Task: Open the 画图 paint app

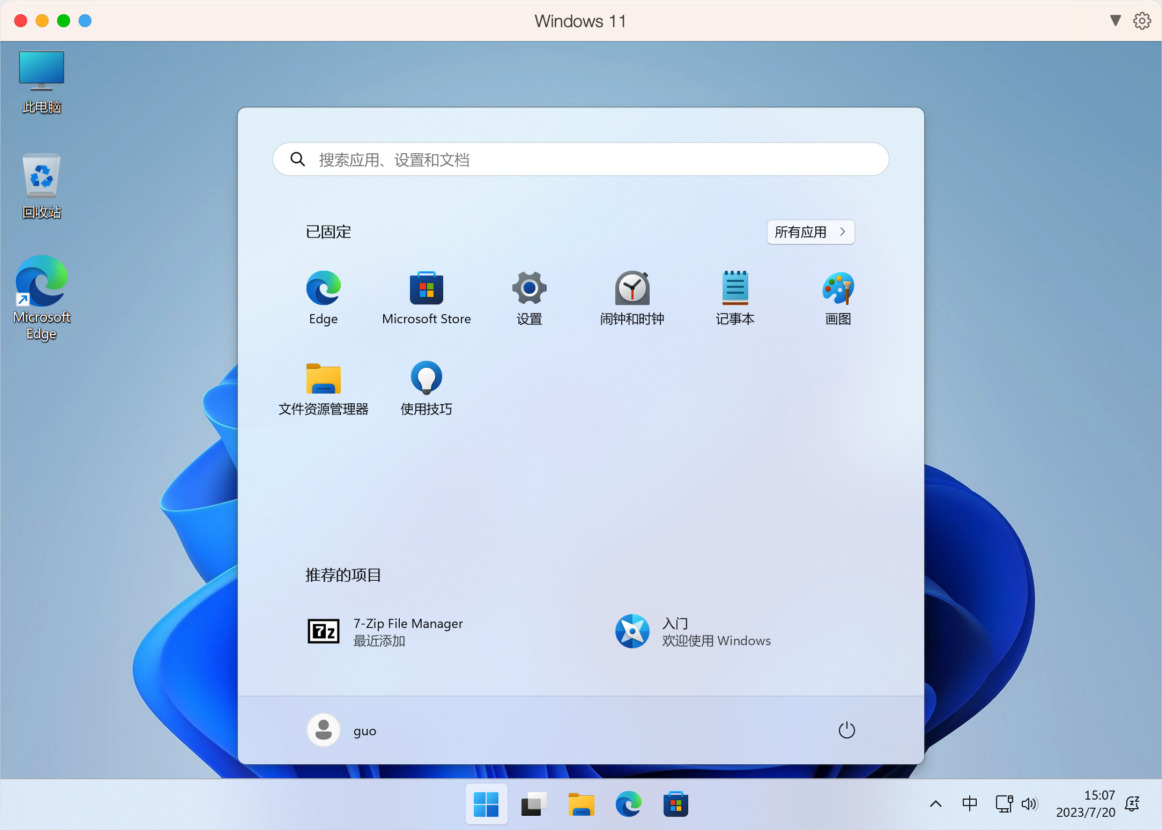Action: point(838,298)
